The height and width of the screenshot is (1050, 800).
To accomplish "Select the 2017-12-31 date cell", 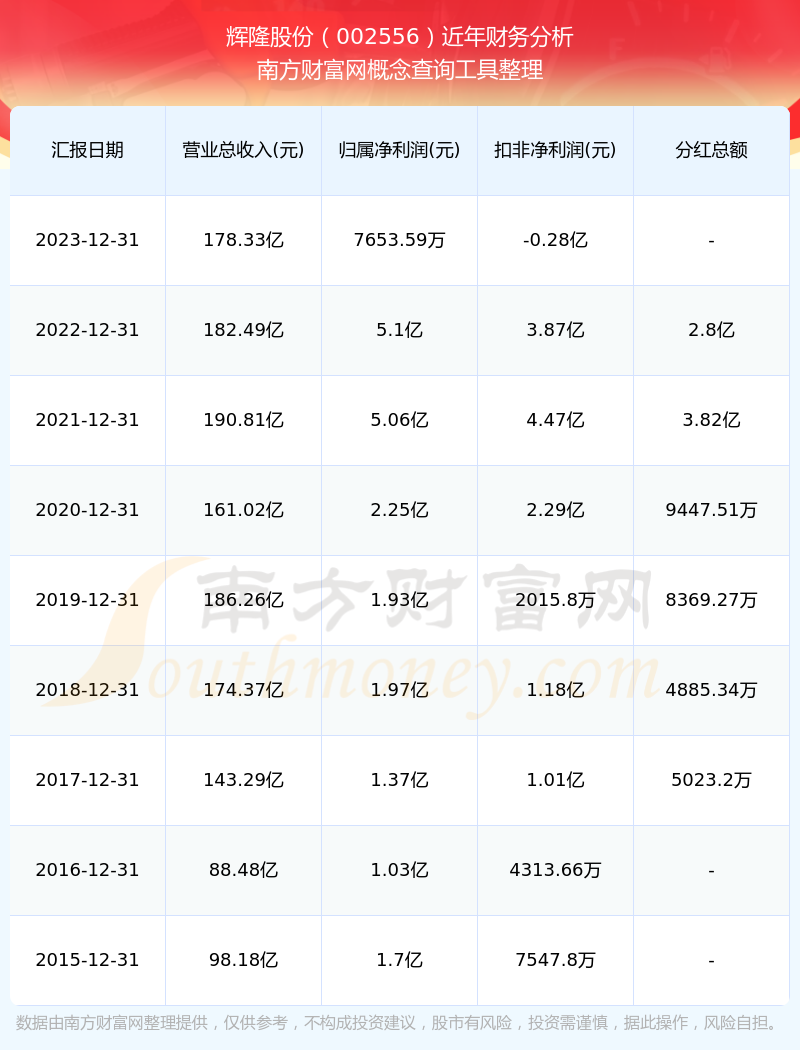I will (88, 780).
